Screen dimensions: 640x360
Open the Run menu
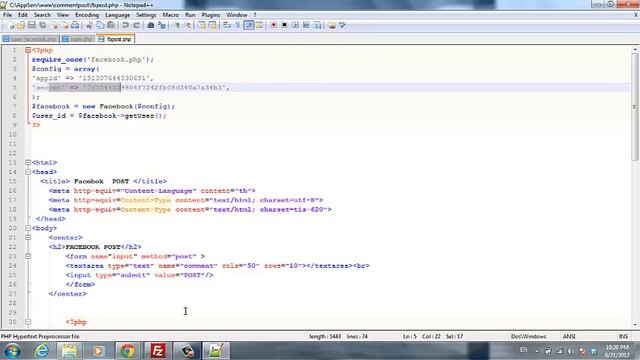(x=190, y=15)
